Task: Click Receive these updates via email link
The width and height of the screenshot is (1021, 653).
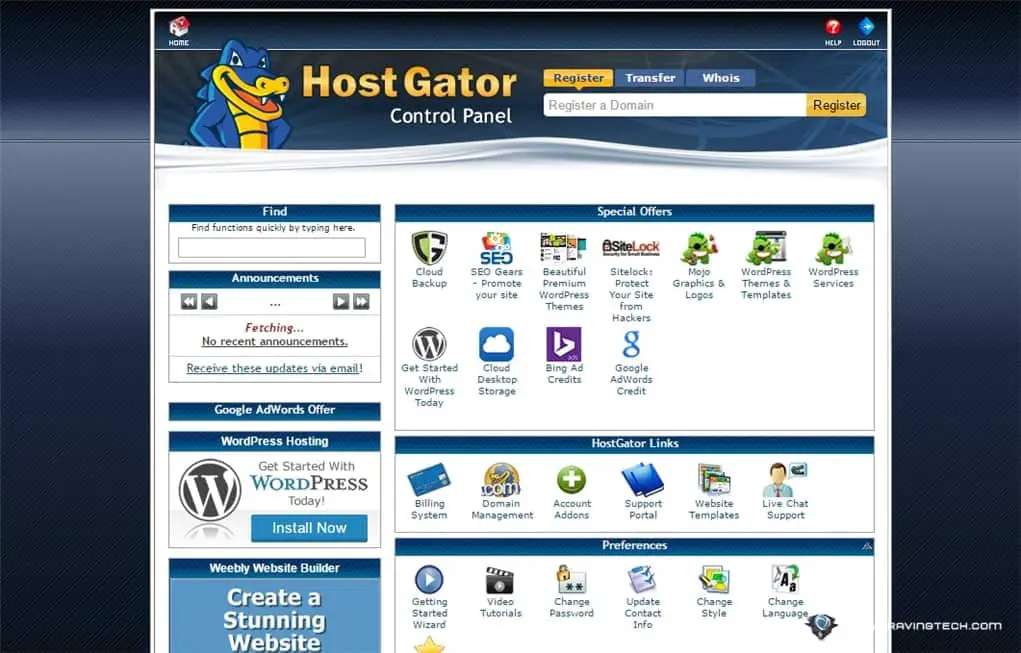Action: tap(273, 368)
